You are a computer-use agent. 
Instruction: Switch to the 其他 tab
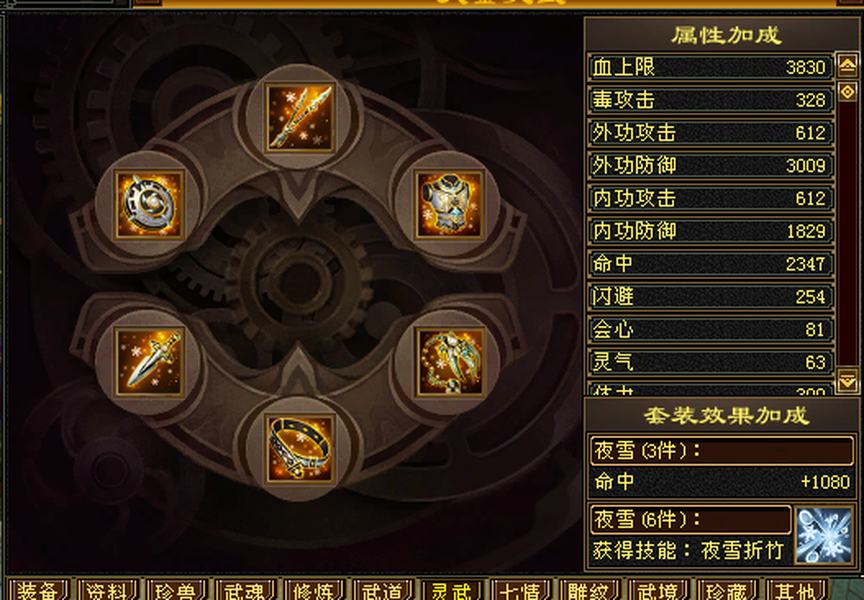pos(796,590)
